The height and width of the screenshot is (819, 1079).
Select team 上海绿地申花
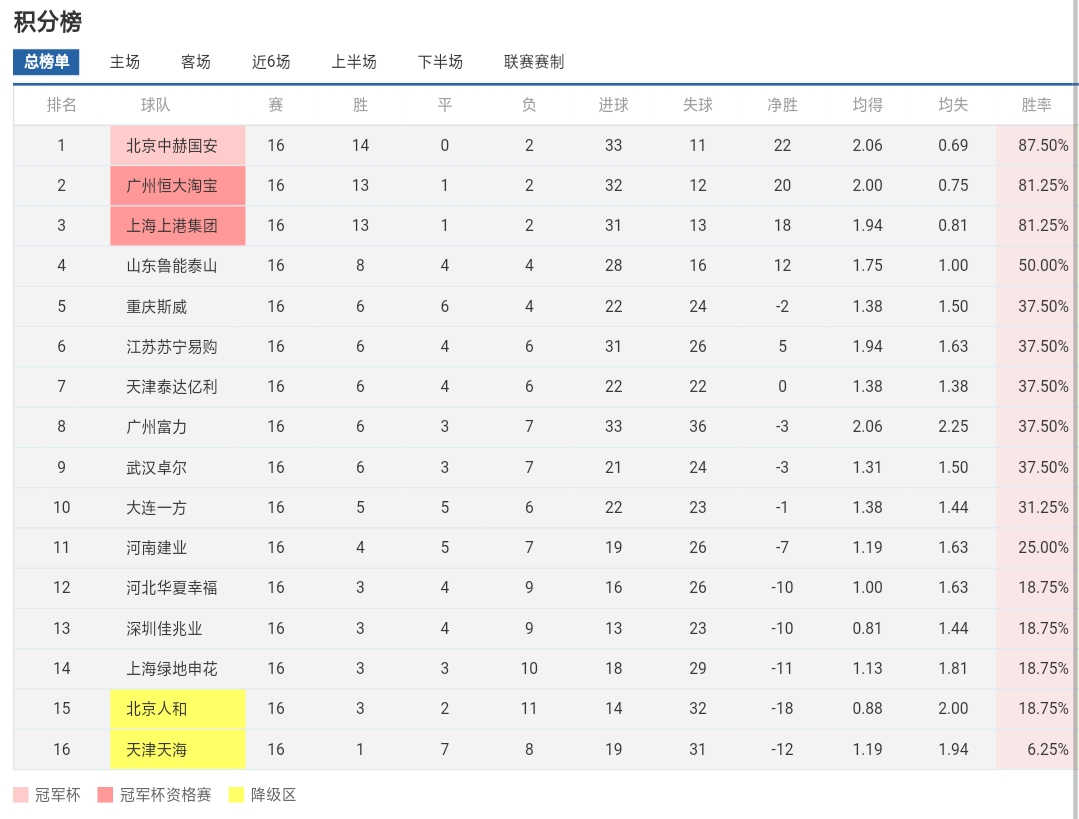(171, 668)
